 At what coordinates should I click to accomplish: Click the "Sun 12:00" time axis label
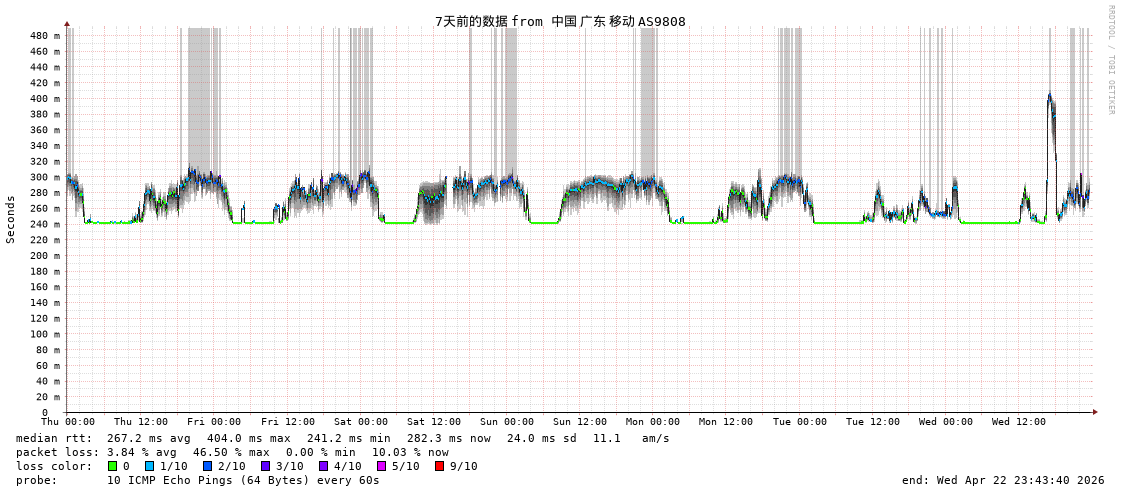(581, 422)
